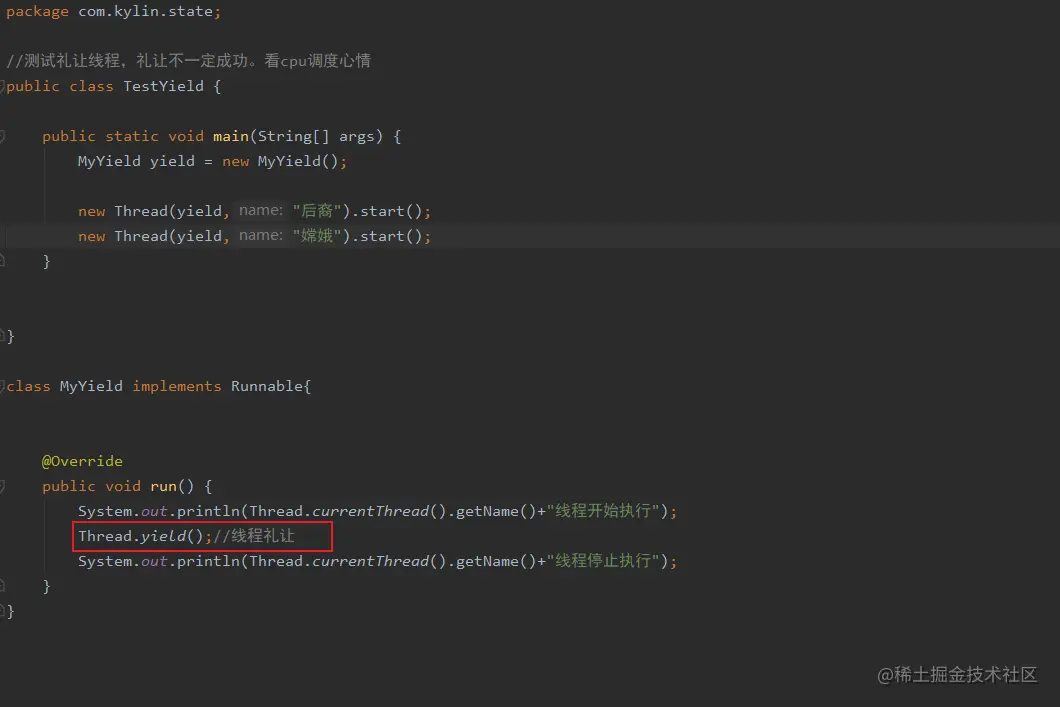Collapse the TestYield class fold marker
The width and height of the screenshot is (1060, 707).
click(2, 87)
